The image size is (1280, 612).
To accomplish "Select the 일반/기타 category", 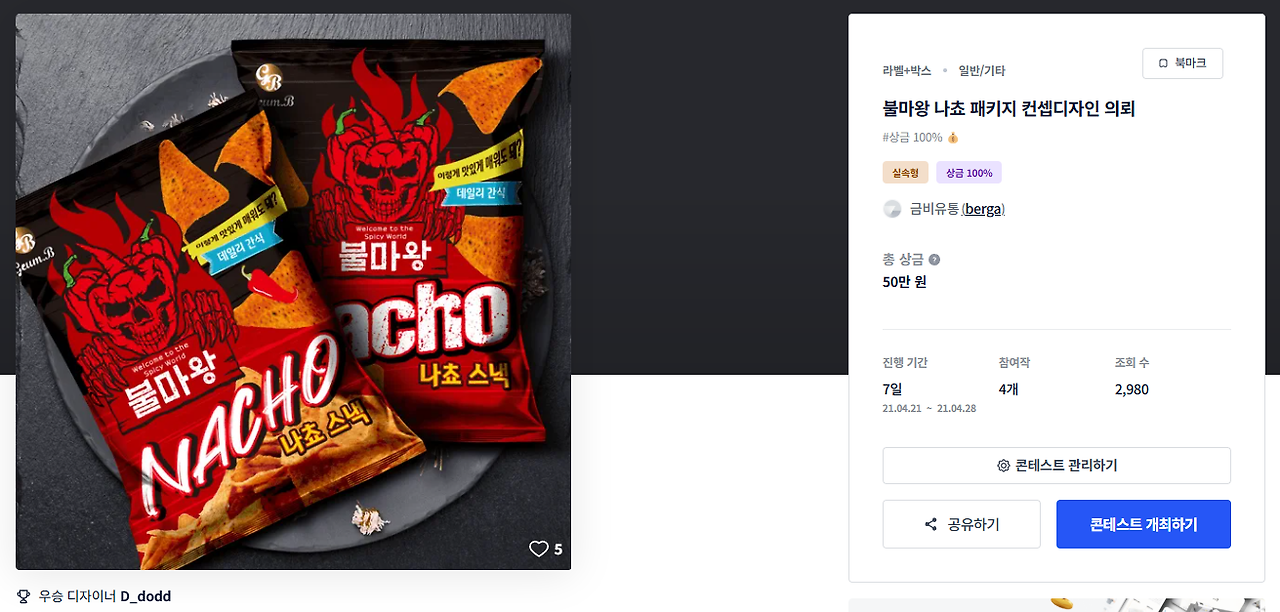I will pos(981,70).
